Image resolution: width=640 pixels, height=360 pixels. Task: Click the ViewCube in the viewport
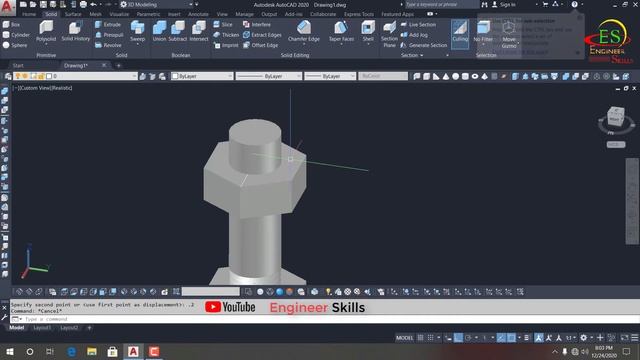[616, 116]
